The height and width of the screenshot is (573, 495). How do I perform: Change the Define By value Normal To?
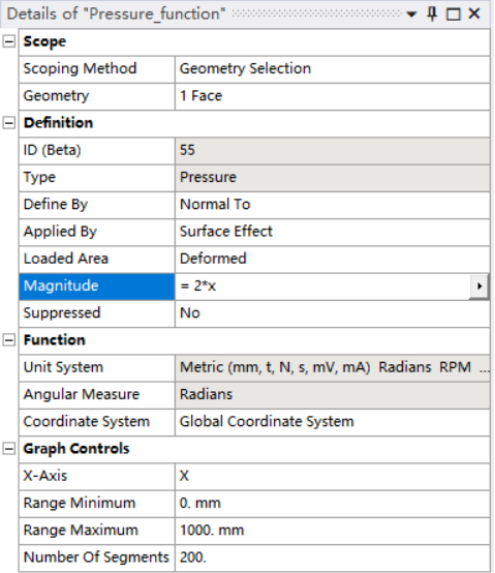332,204
